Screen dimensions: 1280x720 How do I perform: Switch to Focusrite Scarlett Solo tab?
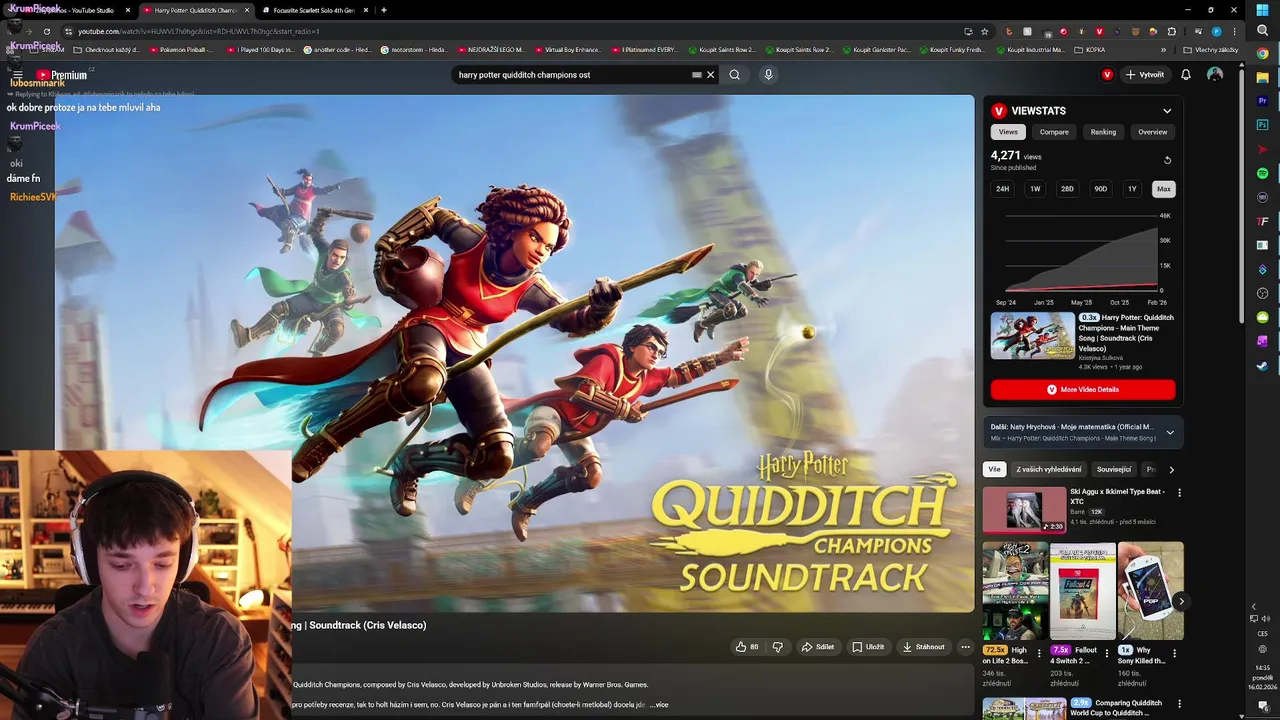pyautogui.click(x=314, y=10)
